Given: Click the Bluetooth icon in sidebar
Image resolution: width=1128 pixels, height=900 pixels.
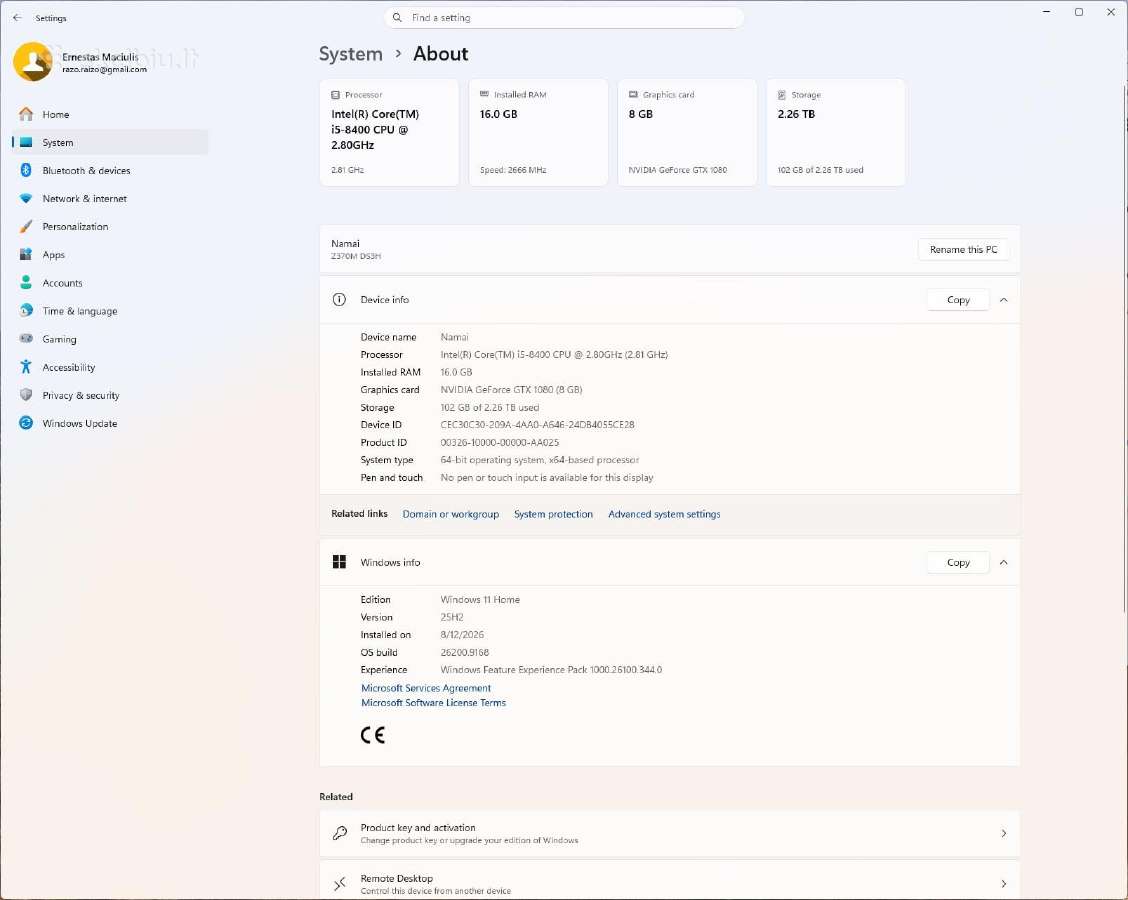Looking at the screenshot, I should [x=26, y=170].
